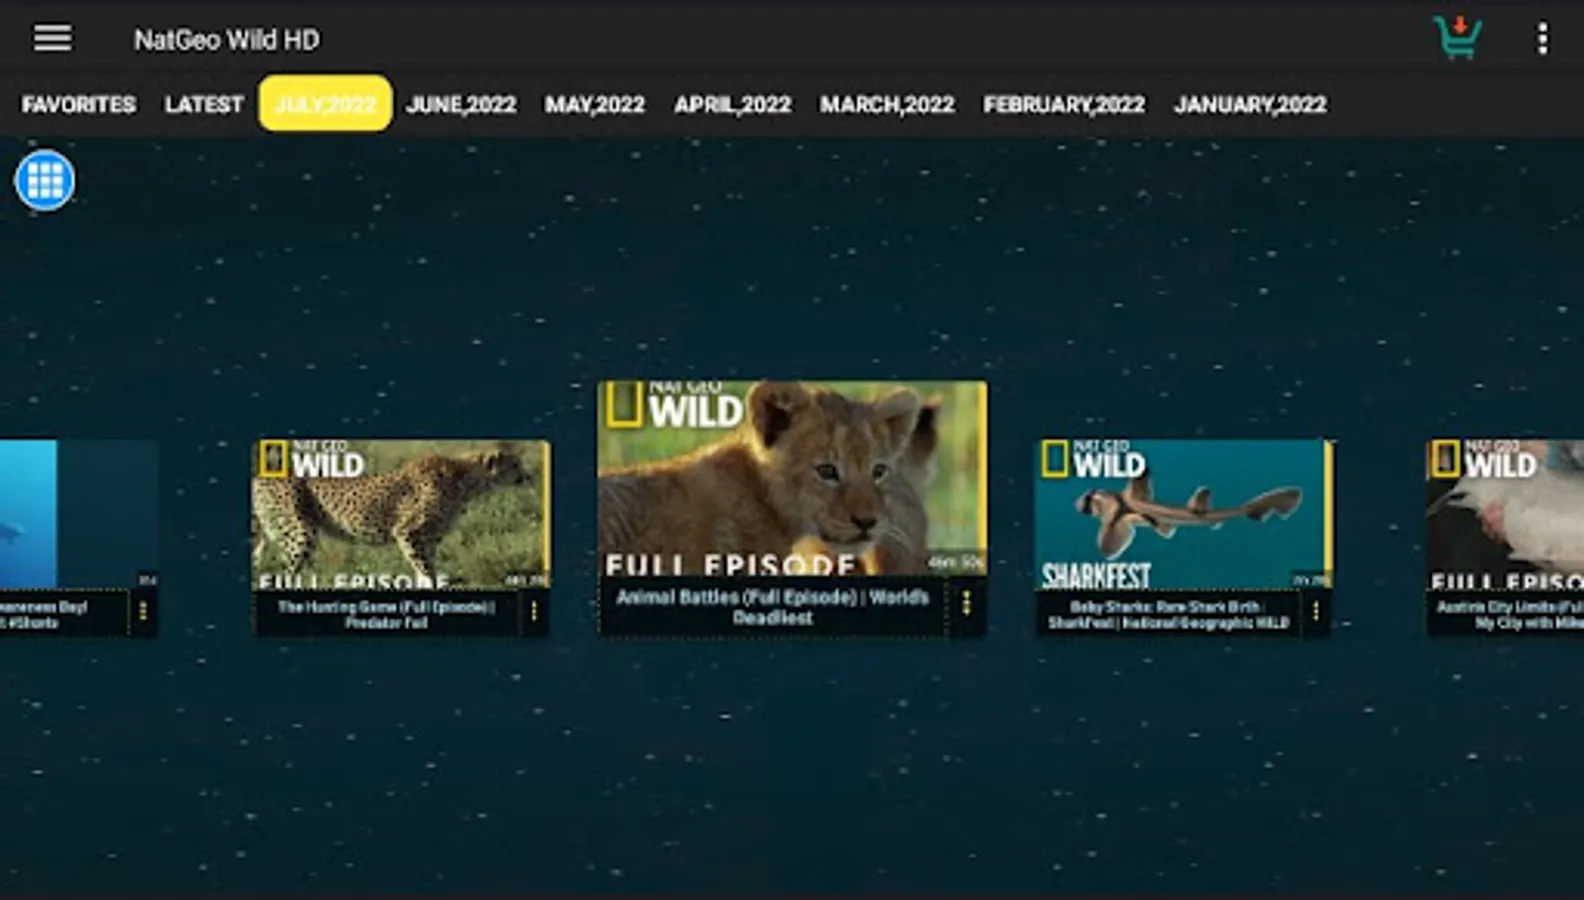Open options for Animal Battles video
1584x900 pixels.
[966, 603]
